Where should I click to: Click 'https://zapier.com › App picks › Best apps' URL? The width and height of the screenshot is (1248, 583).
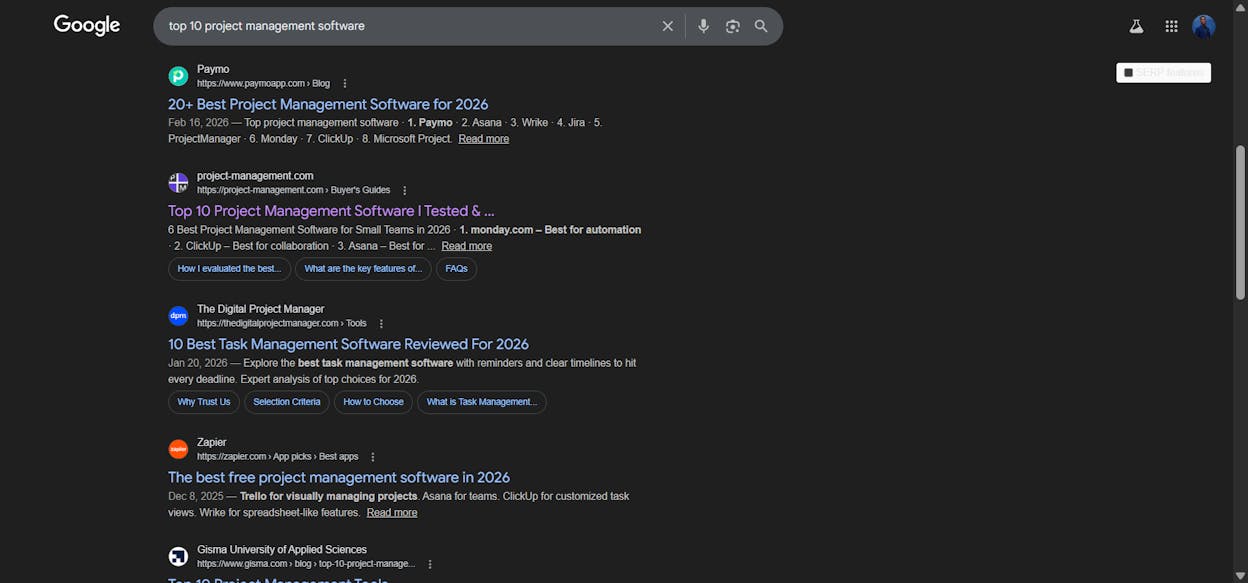click(x=278, y=457)
